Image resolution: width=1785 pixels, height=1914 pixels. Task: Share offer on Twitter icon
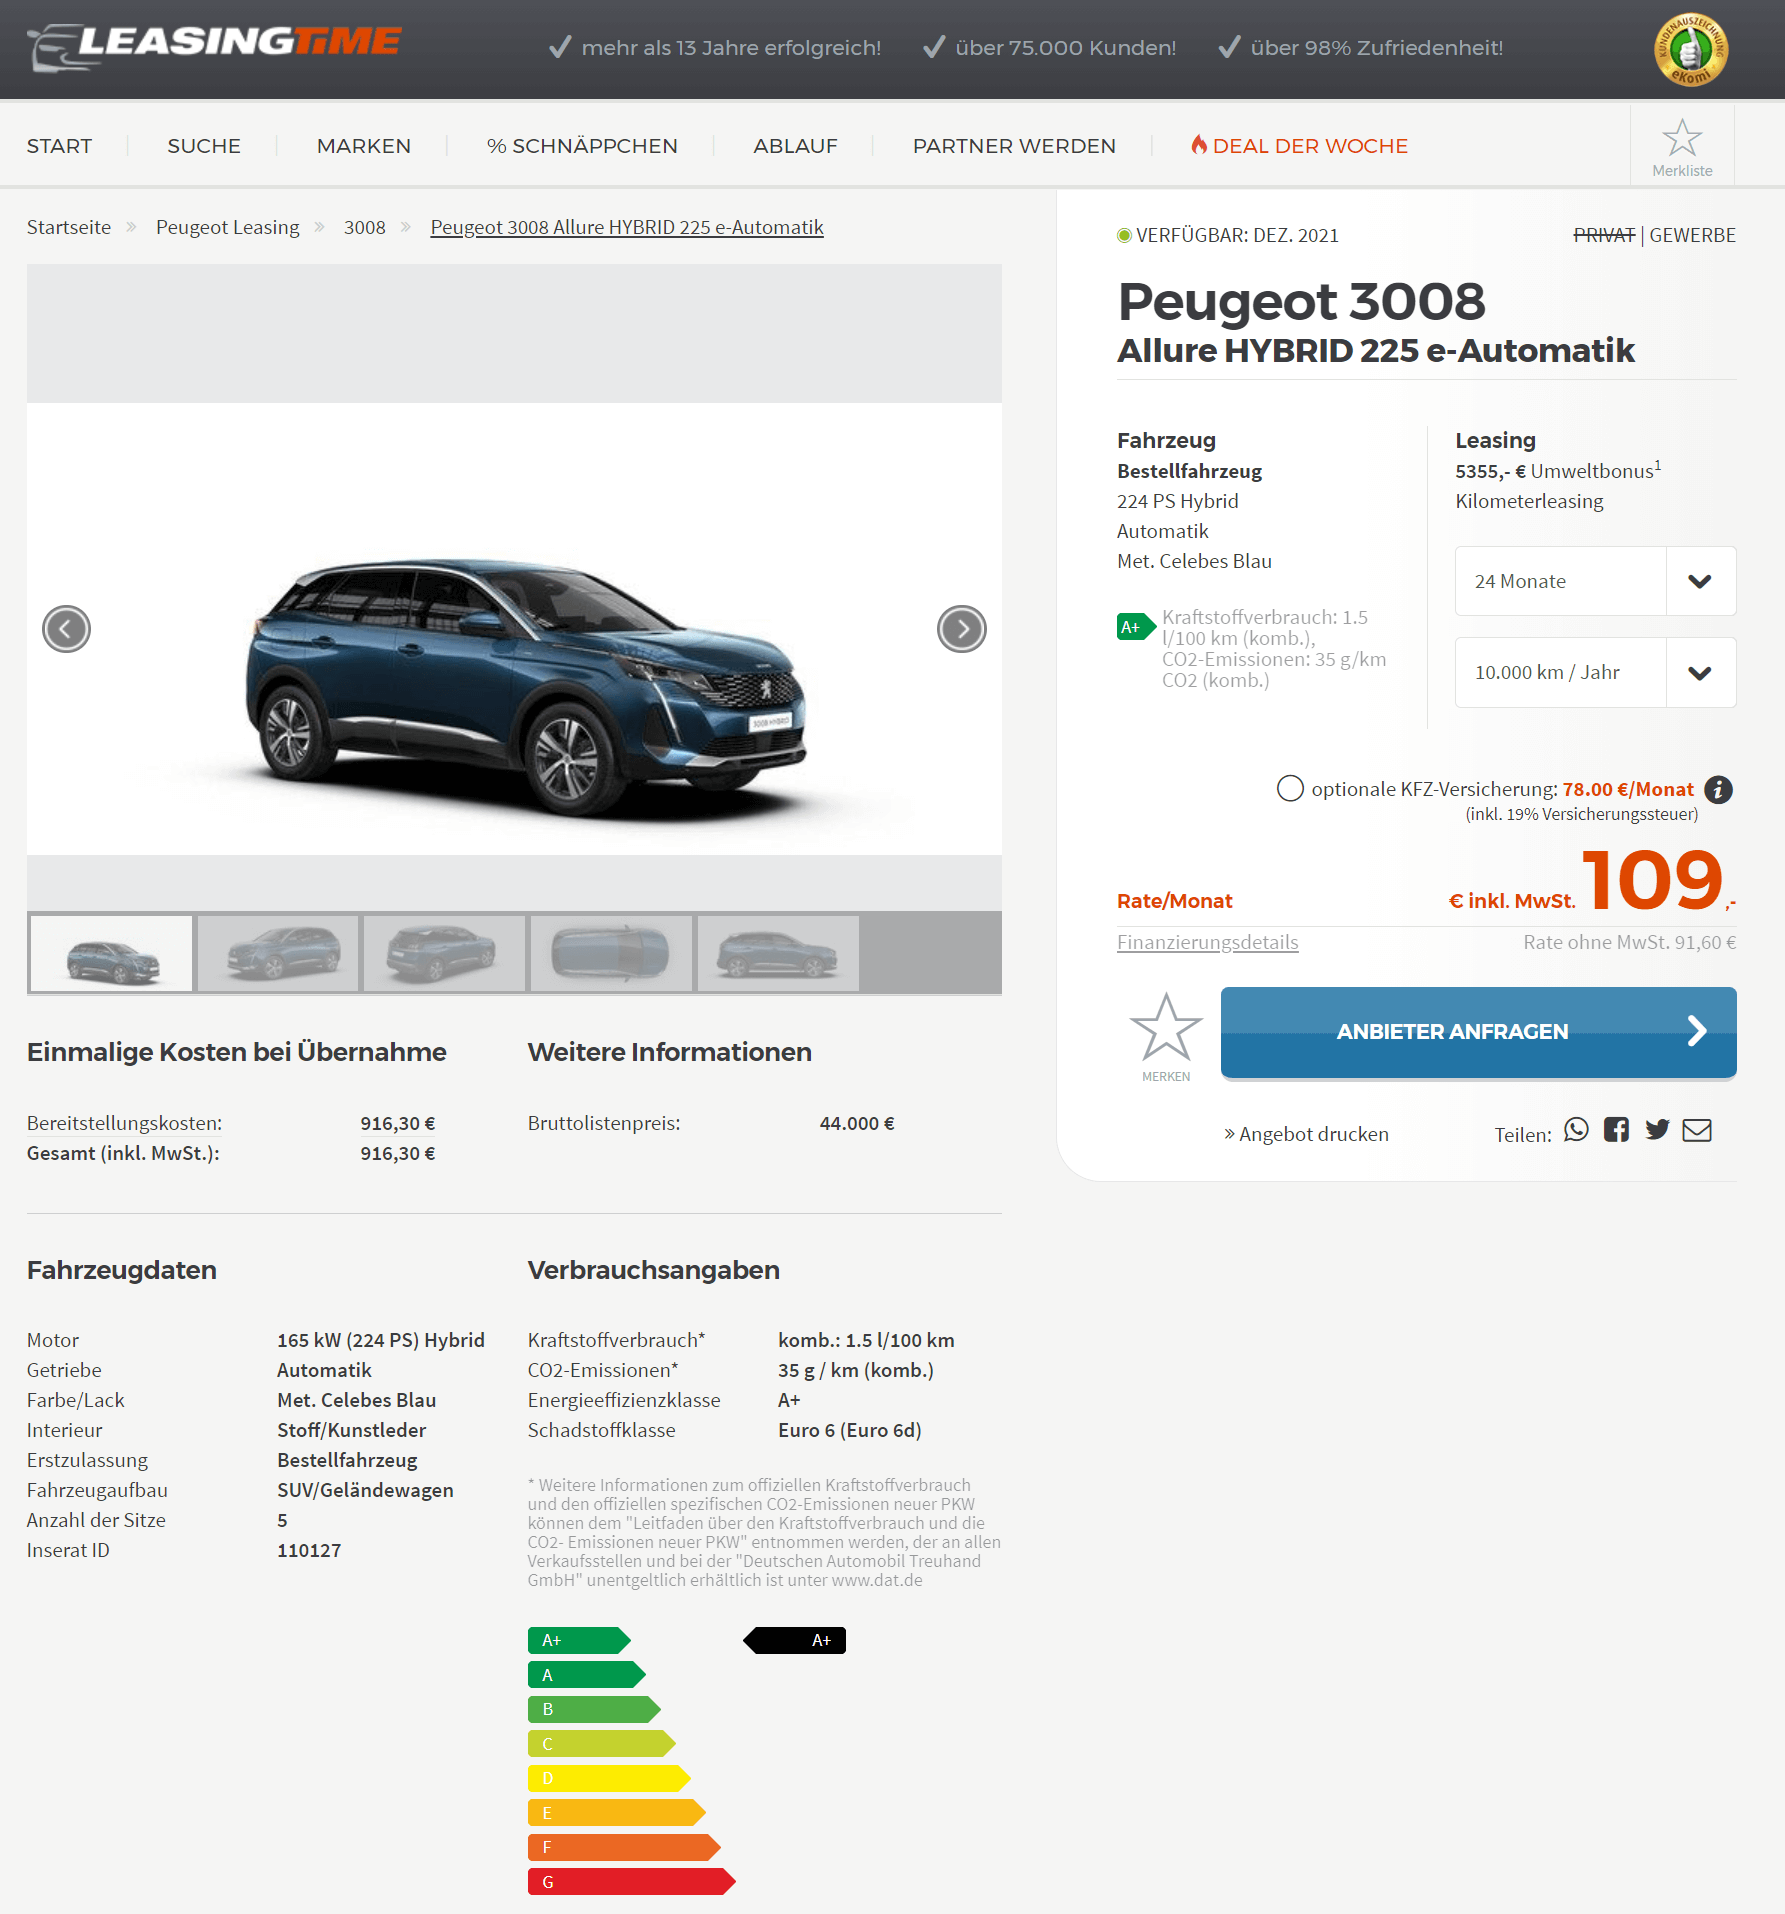1657,1130
